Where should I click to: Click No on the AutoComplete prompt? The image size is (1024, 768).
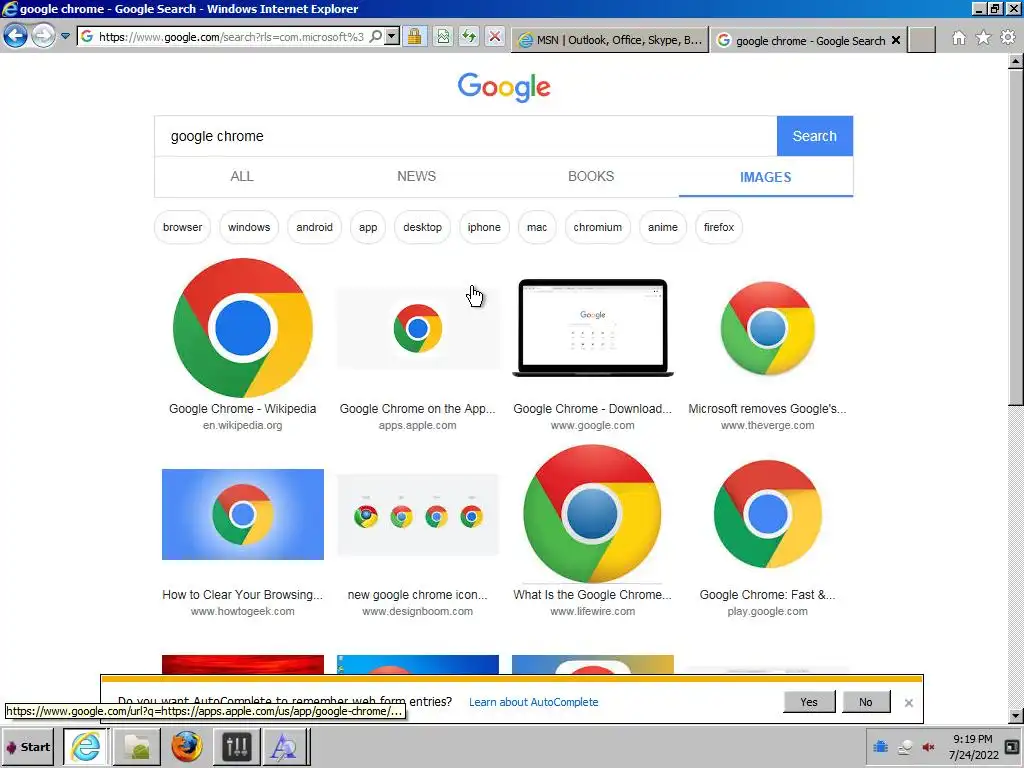point(865,702)
